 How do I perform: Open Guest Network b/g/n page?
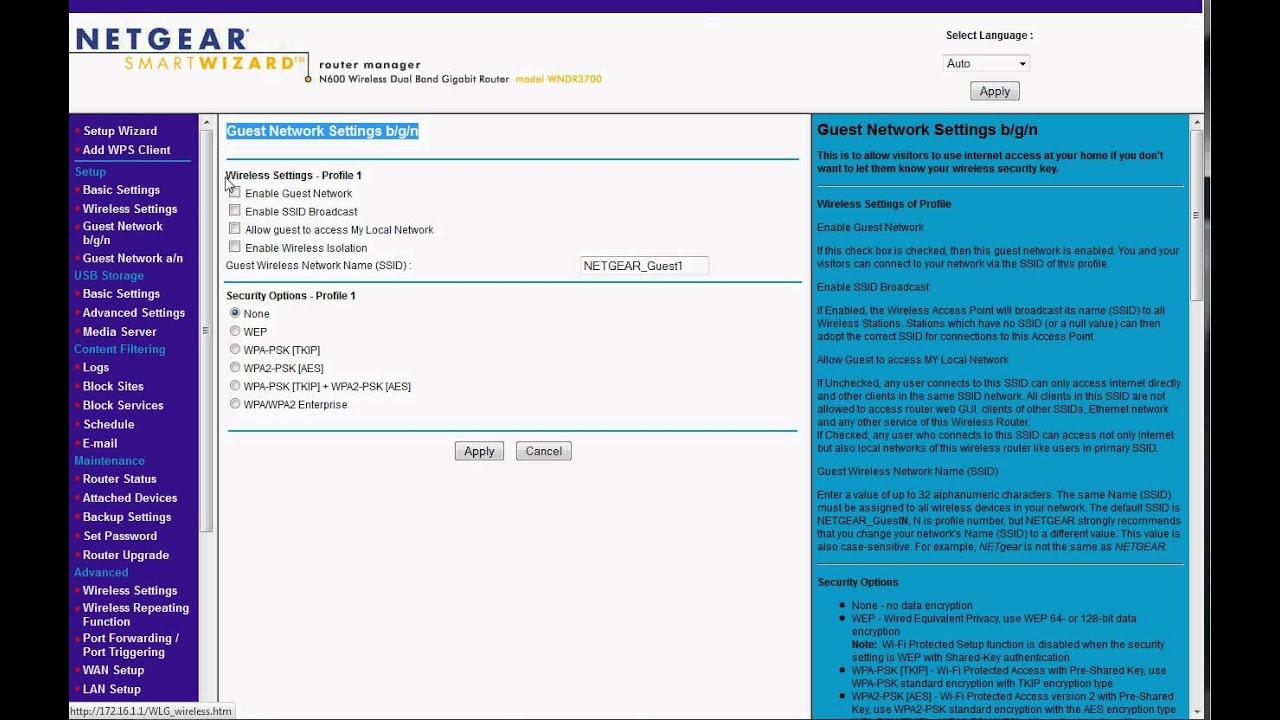[x=123, y=233]
